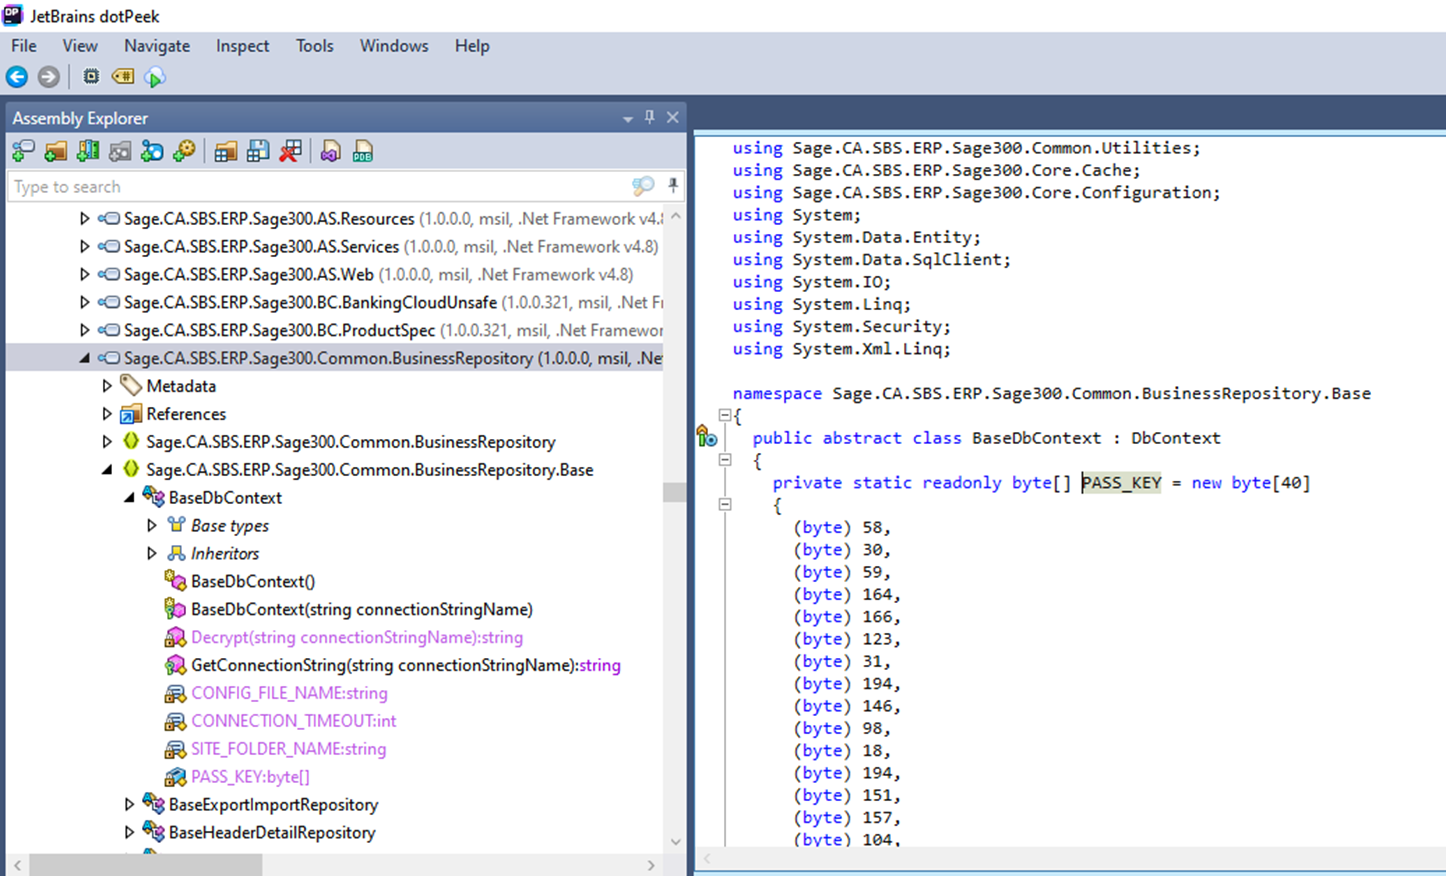Expand the Base types node
This screenshot has width=1446, height=876.
point(152,525)
